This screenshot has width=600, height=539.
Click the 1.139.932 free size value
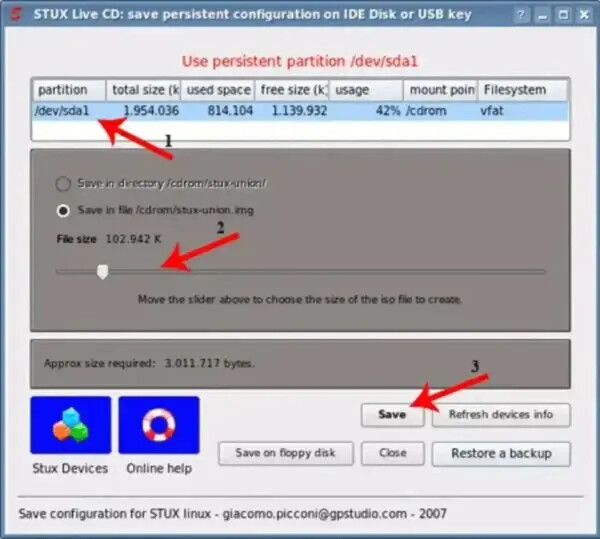click(x=299, y=111)
